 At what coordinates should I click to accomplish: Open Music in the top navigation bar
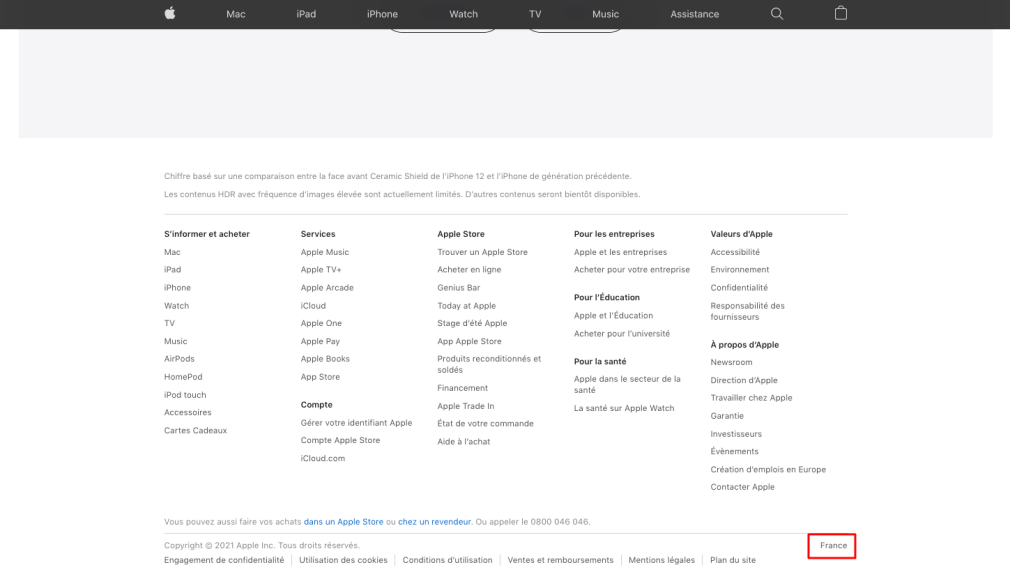tap(605, 14)
